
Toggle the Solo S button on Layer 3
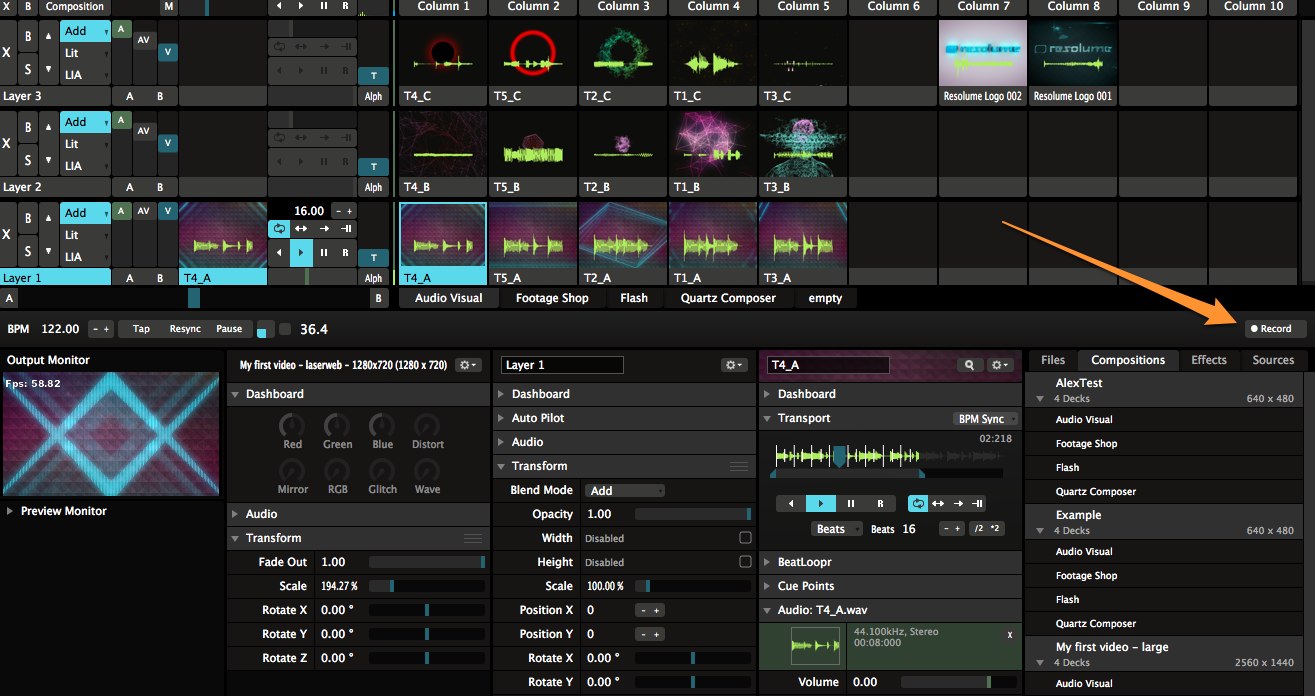click(x=28, y=69)
